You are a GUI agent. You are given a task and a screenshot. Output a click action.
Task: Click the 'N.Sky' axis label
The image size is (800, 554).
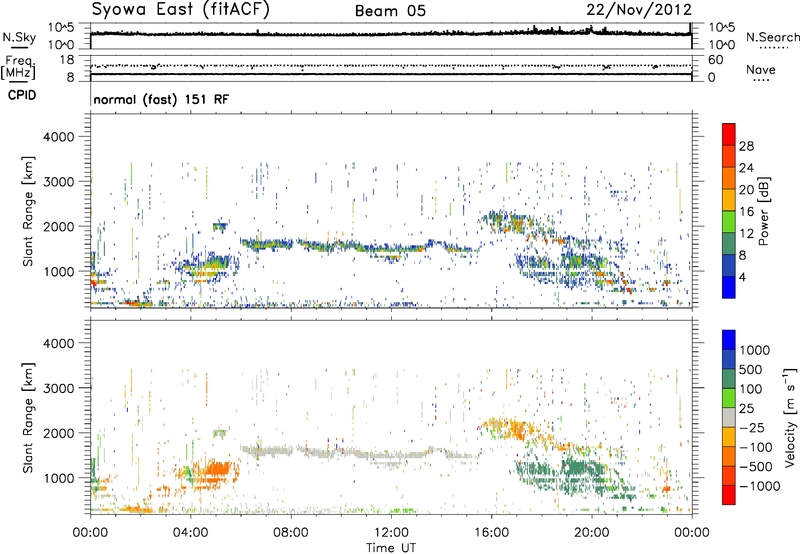pos(19,37)
